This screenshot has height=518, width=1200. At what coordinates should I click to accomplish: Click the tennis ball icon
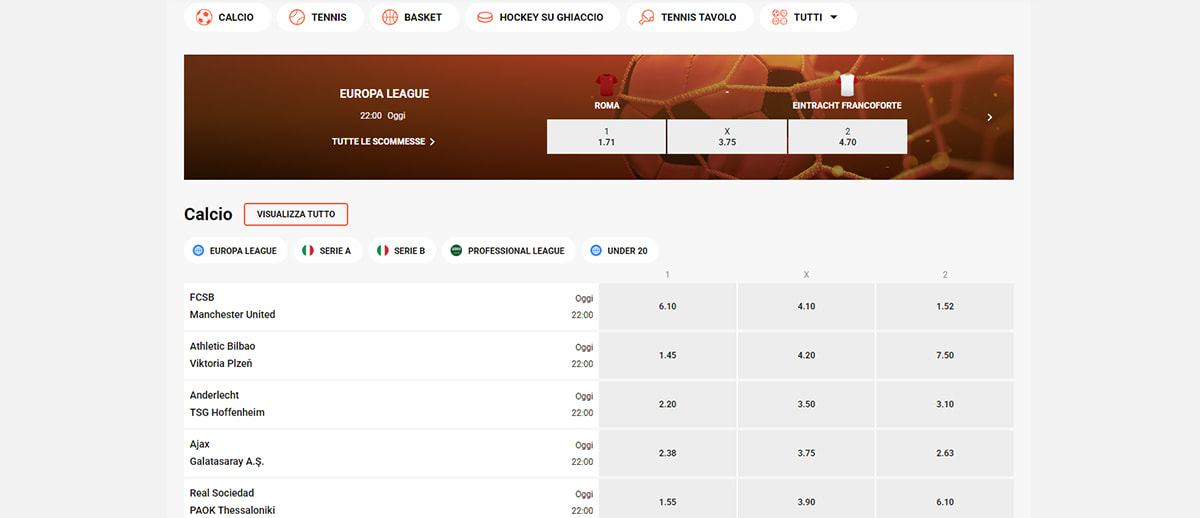[297, 17]
